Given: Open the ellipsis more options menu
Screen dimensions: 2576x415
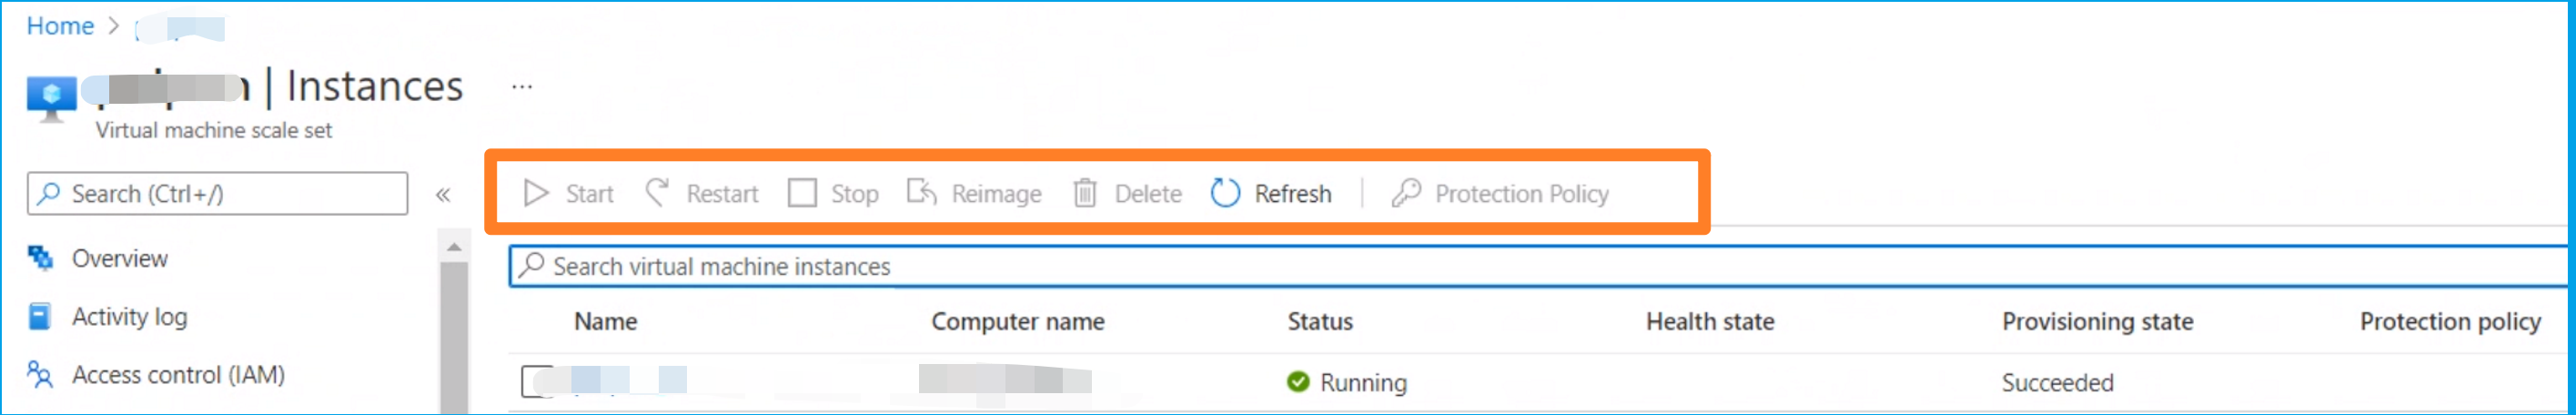Looking at the screenshot, I should click(522, 87).
